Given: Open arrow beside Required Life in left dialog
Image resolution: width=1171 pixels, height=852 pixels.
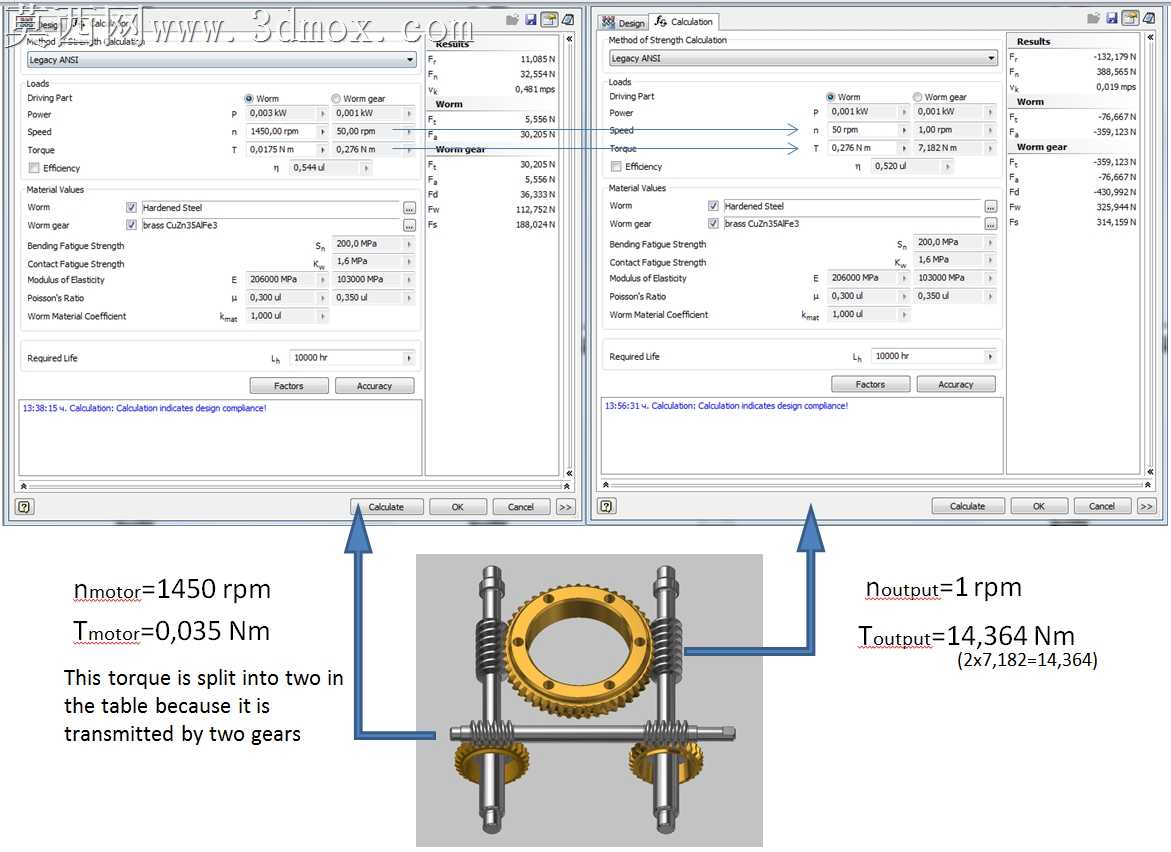Looking at the screenshot, I should pos(409,358).
